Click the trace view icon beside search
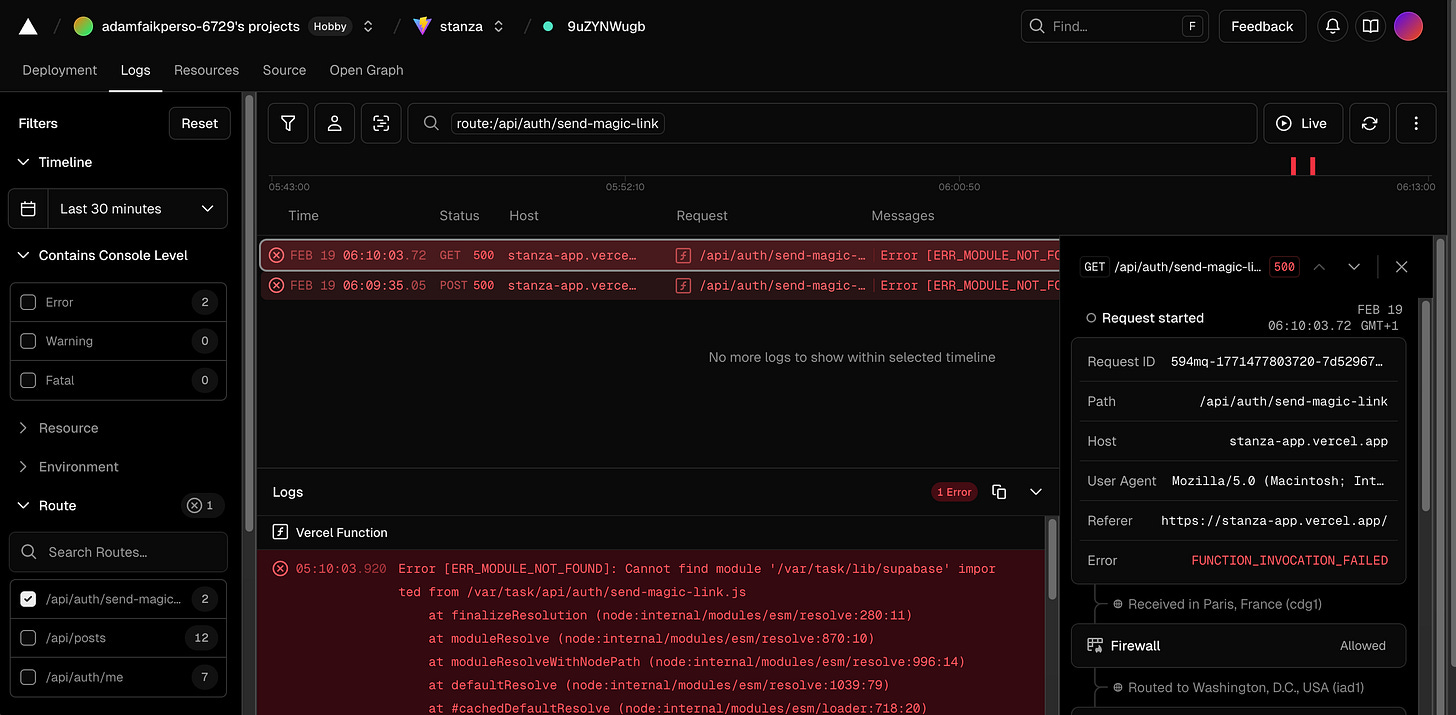The image size is (1456, 715). (381, 122)
